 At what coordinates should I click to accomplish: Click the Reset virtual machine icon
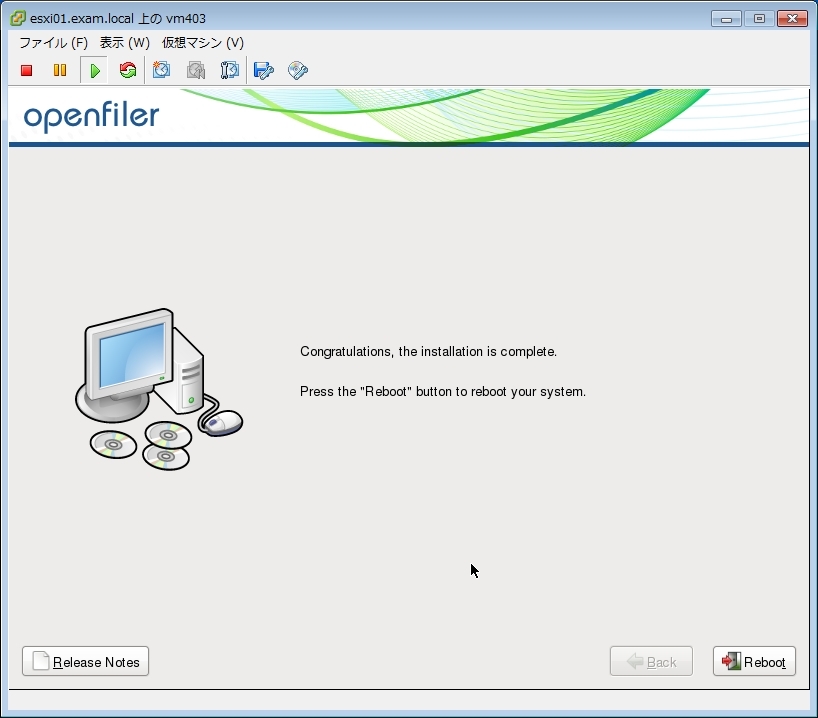click(x=128, y=70)
